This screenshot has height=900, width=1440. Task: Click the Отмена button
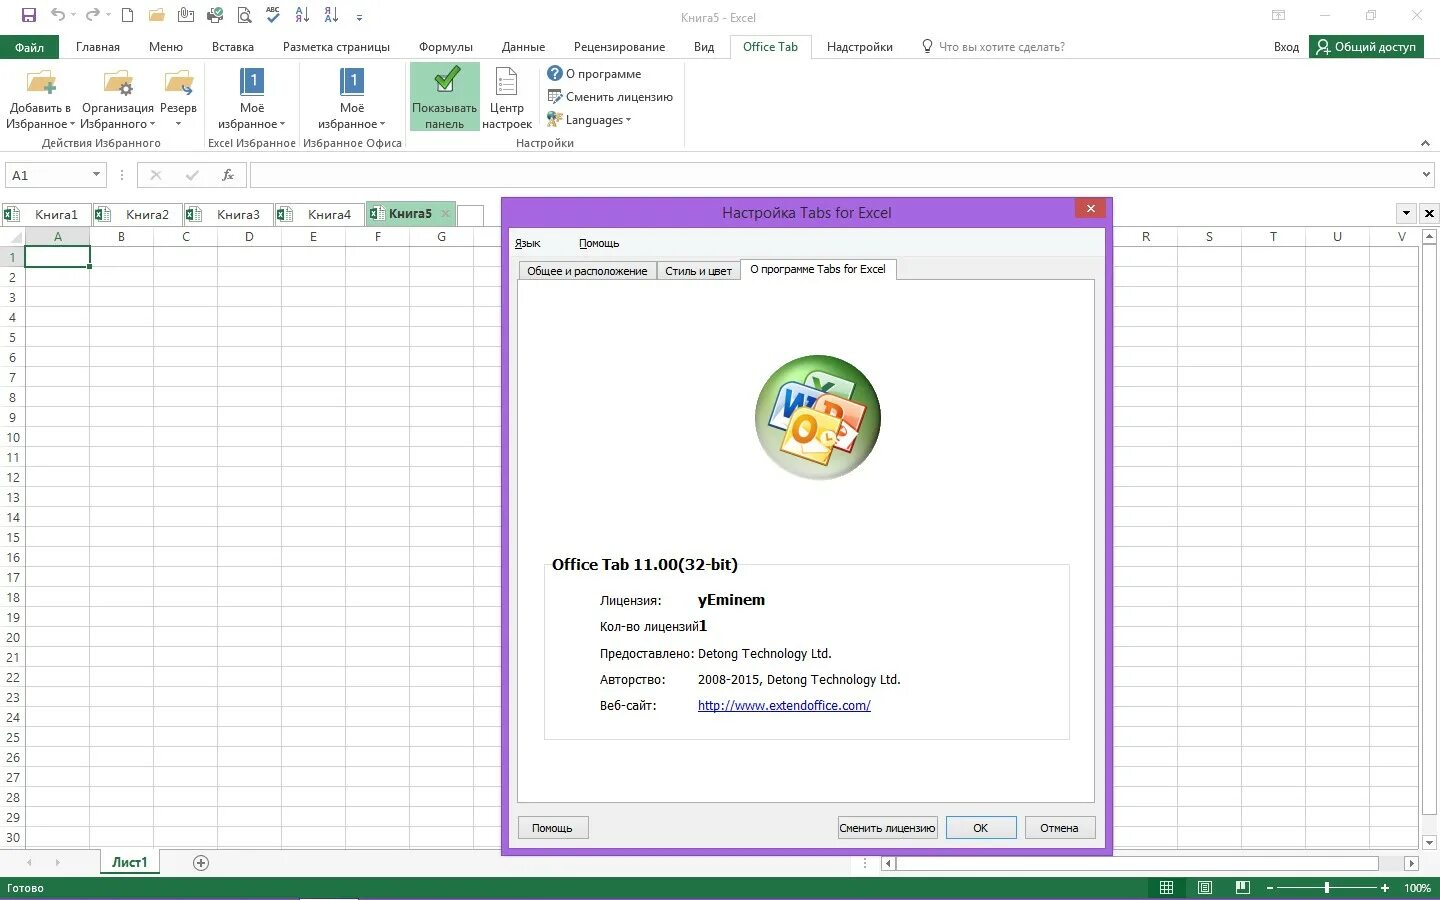(x=1059, y=828)
